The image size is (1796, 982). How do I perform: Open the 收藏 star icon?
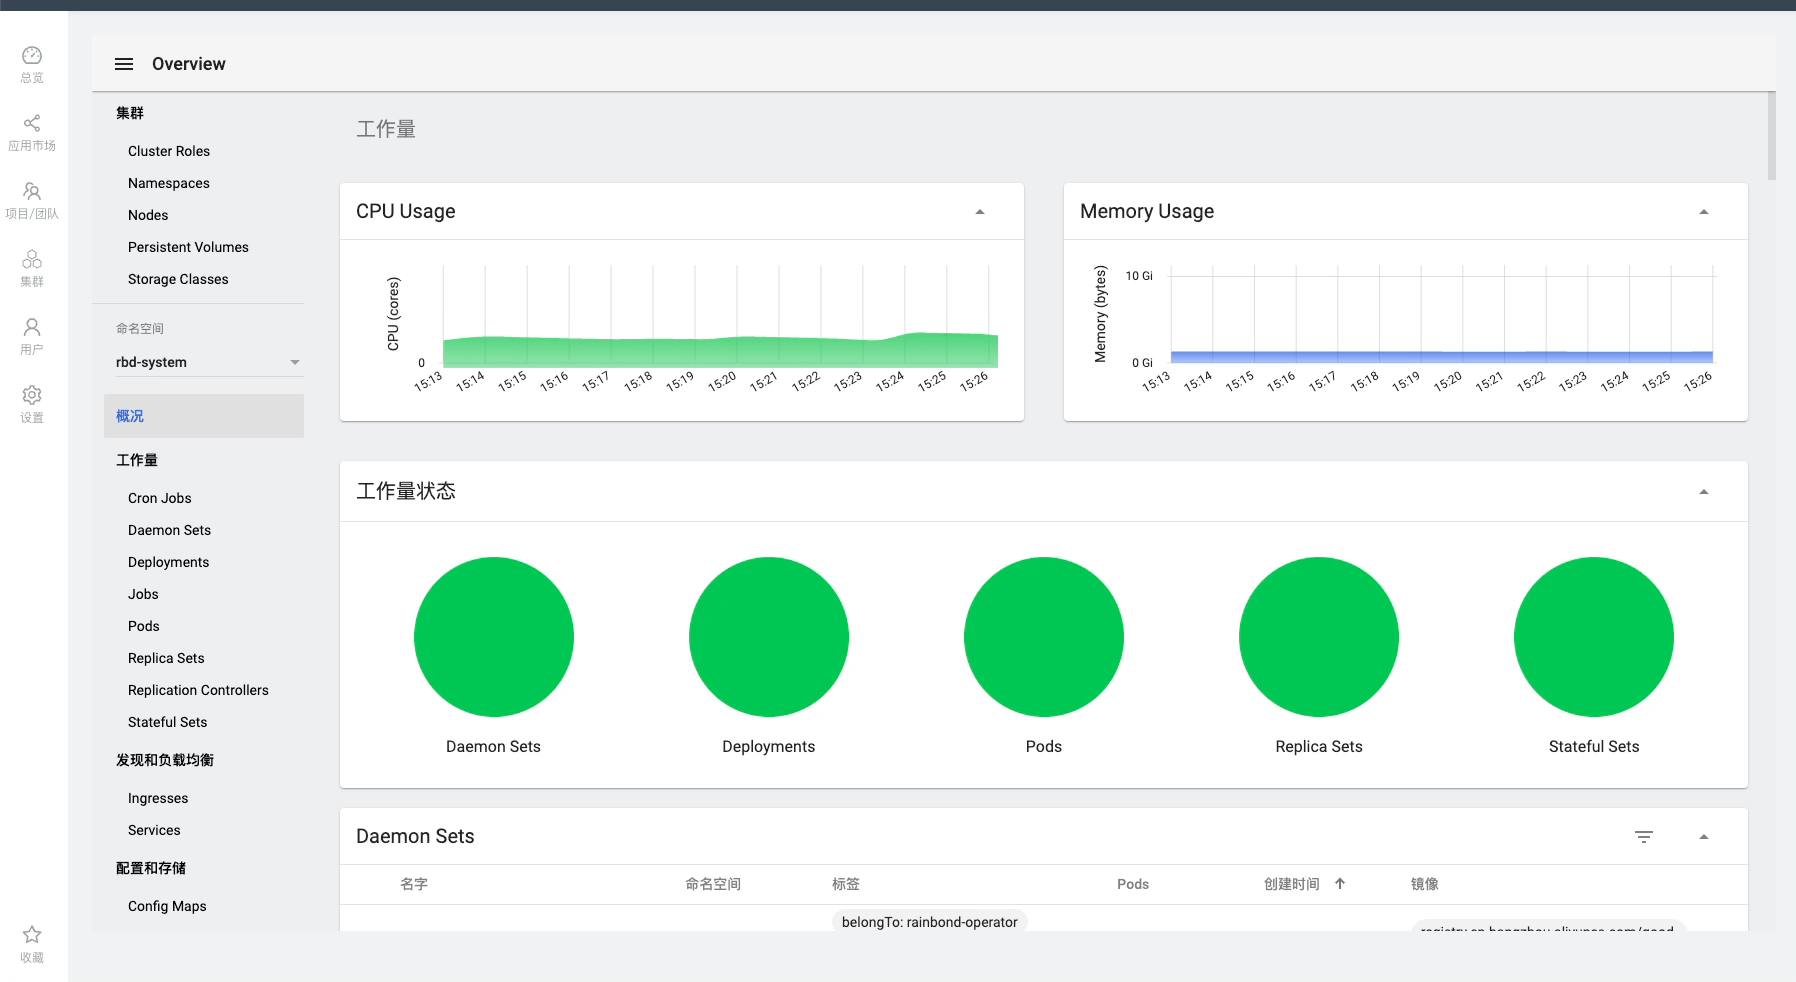tap(32, 935)
